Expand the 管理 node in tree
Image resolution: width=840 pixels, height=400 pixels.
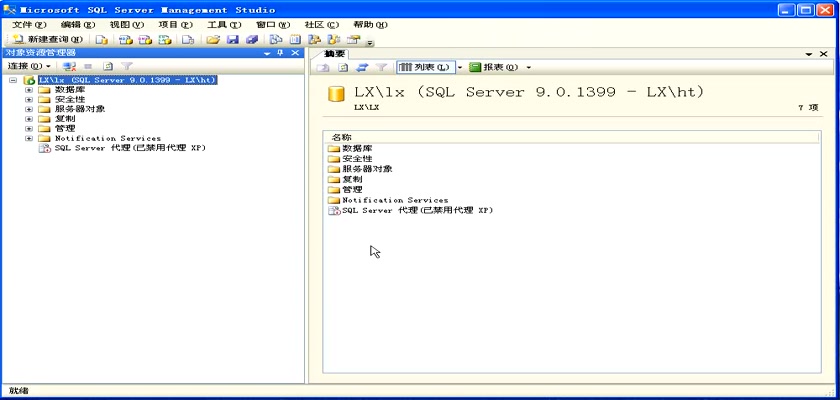click(x=29, y=129)
